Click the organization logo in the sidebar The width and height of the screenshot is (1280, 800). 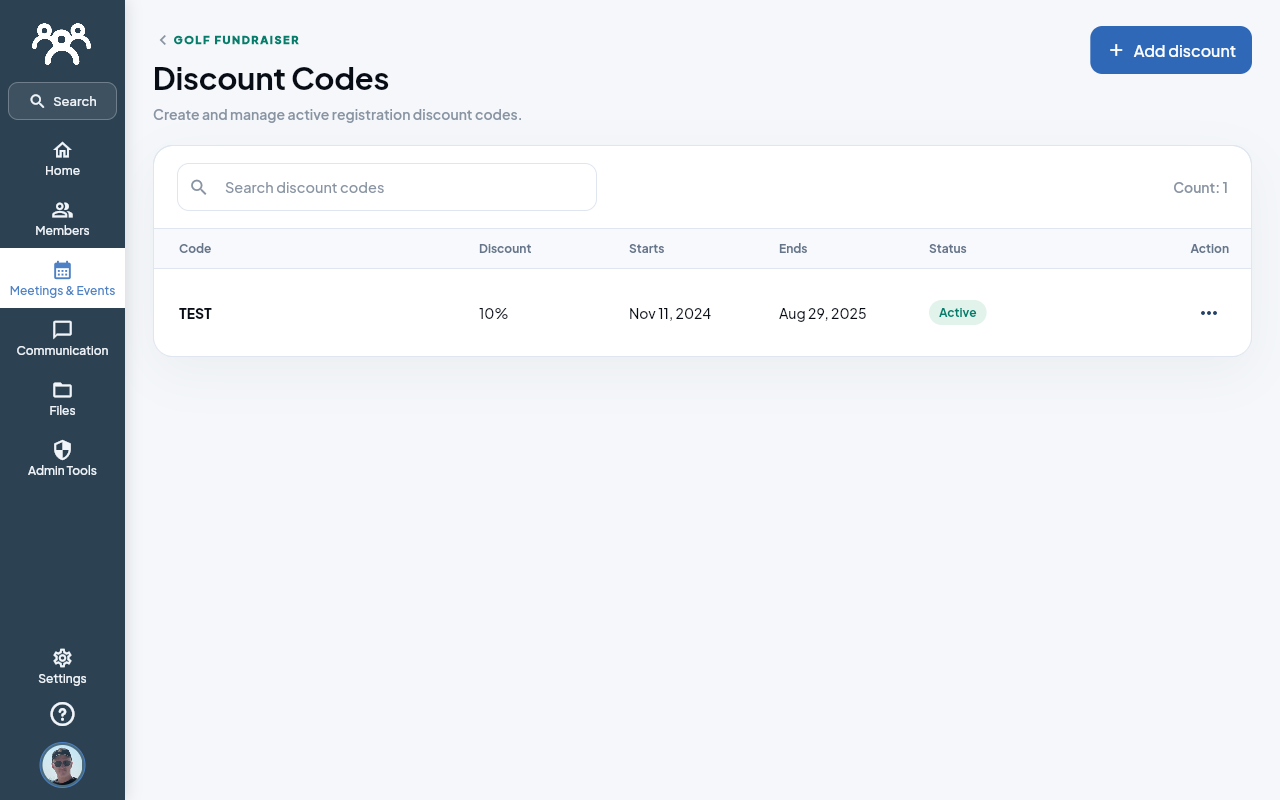[x=62, y=43]
